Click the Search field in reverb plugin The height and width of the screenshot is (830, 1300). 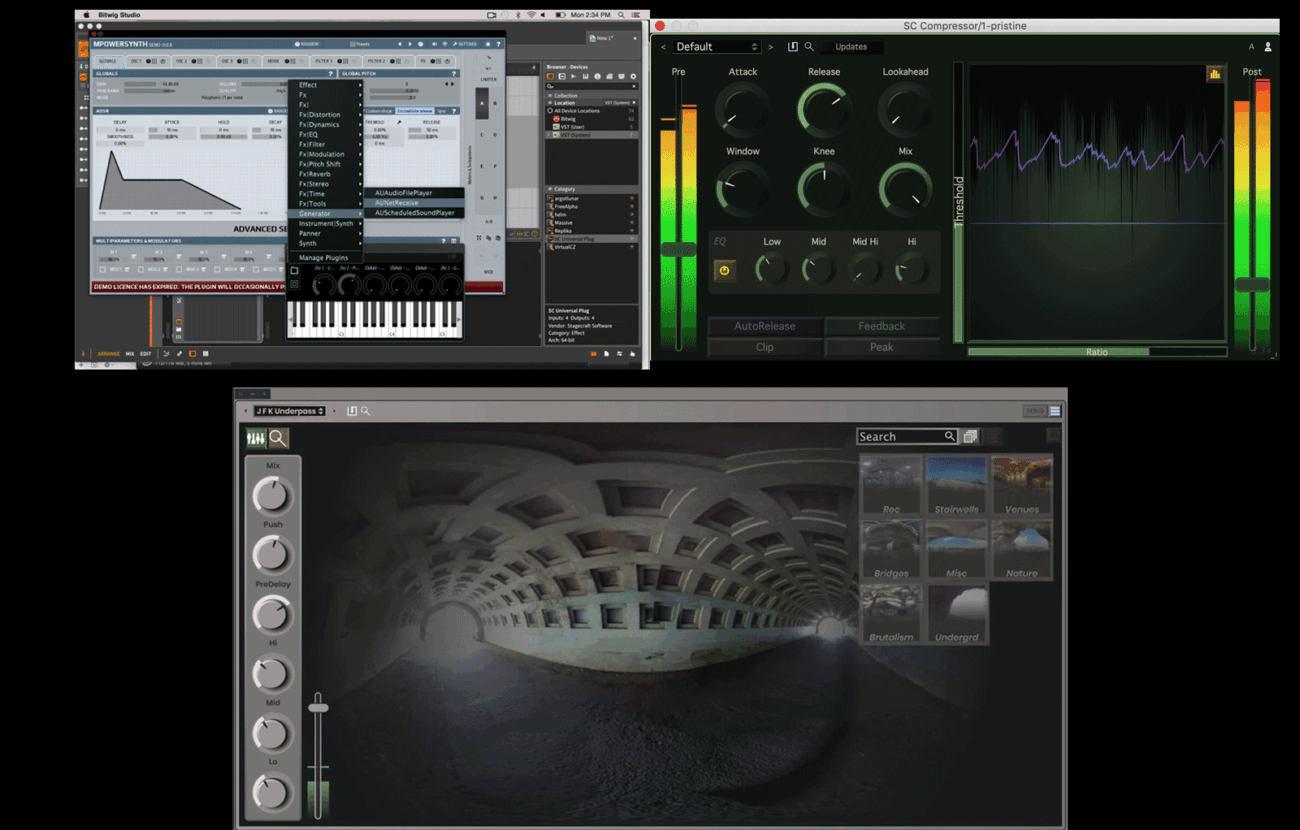[908, 437]
